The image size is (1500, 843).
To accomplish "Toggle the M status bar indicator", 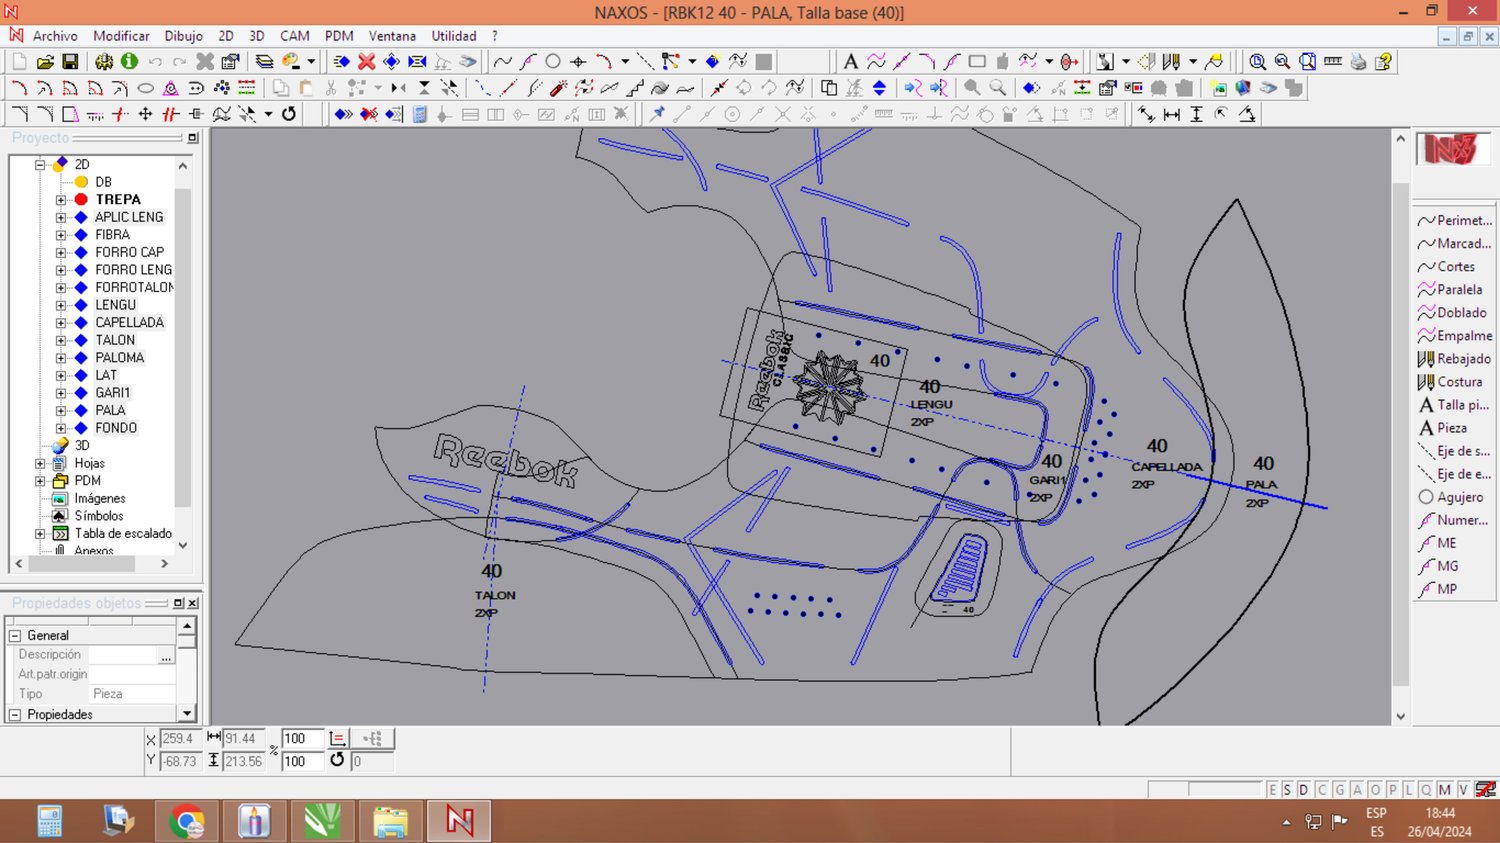I will tap(1445, 790).
